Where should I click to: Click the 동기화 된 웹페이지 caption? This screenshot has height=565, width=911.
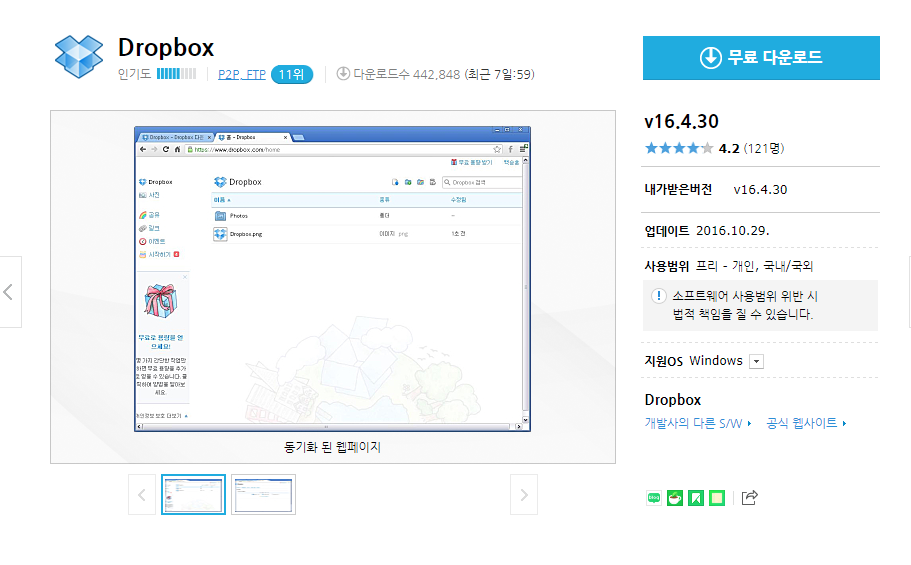[x=332, y=447]
